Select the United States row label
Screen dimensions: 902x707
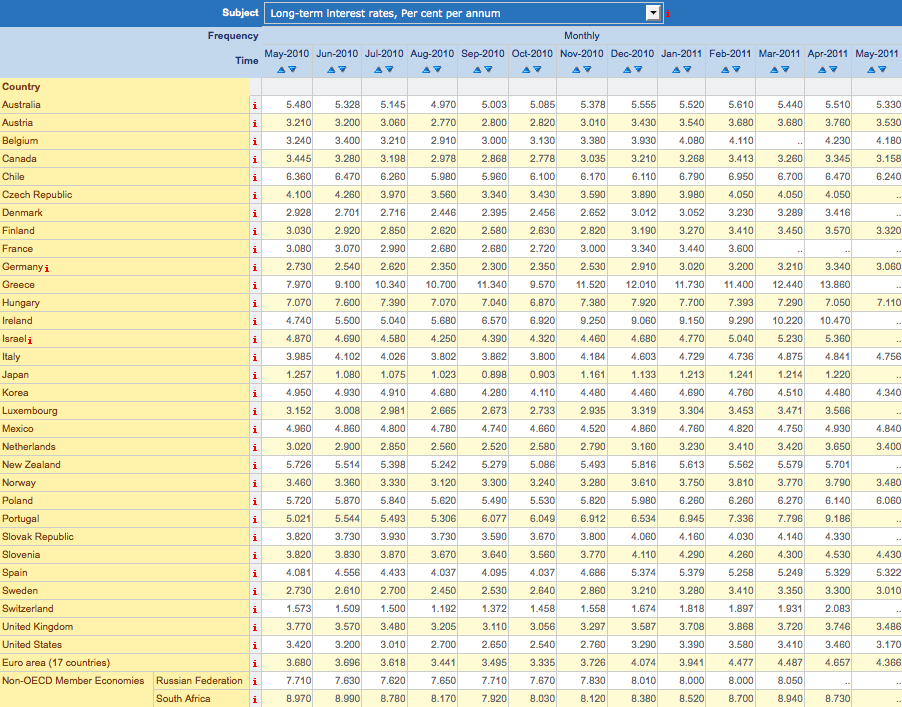click(32, 645)
